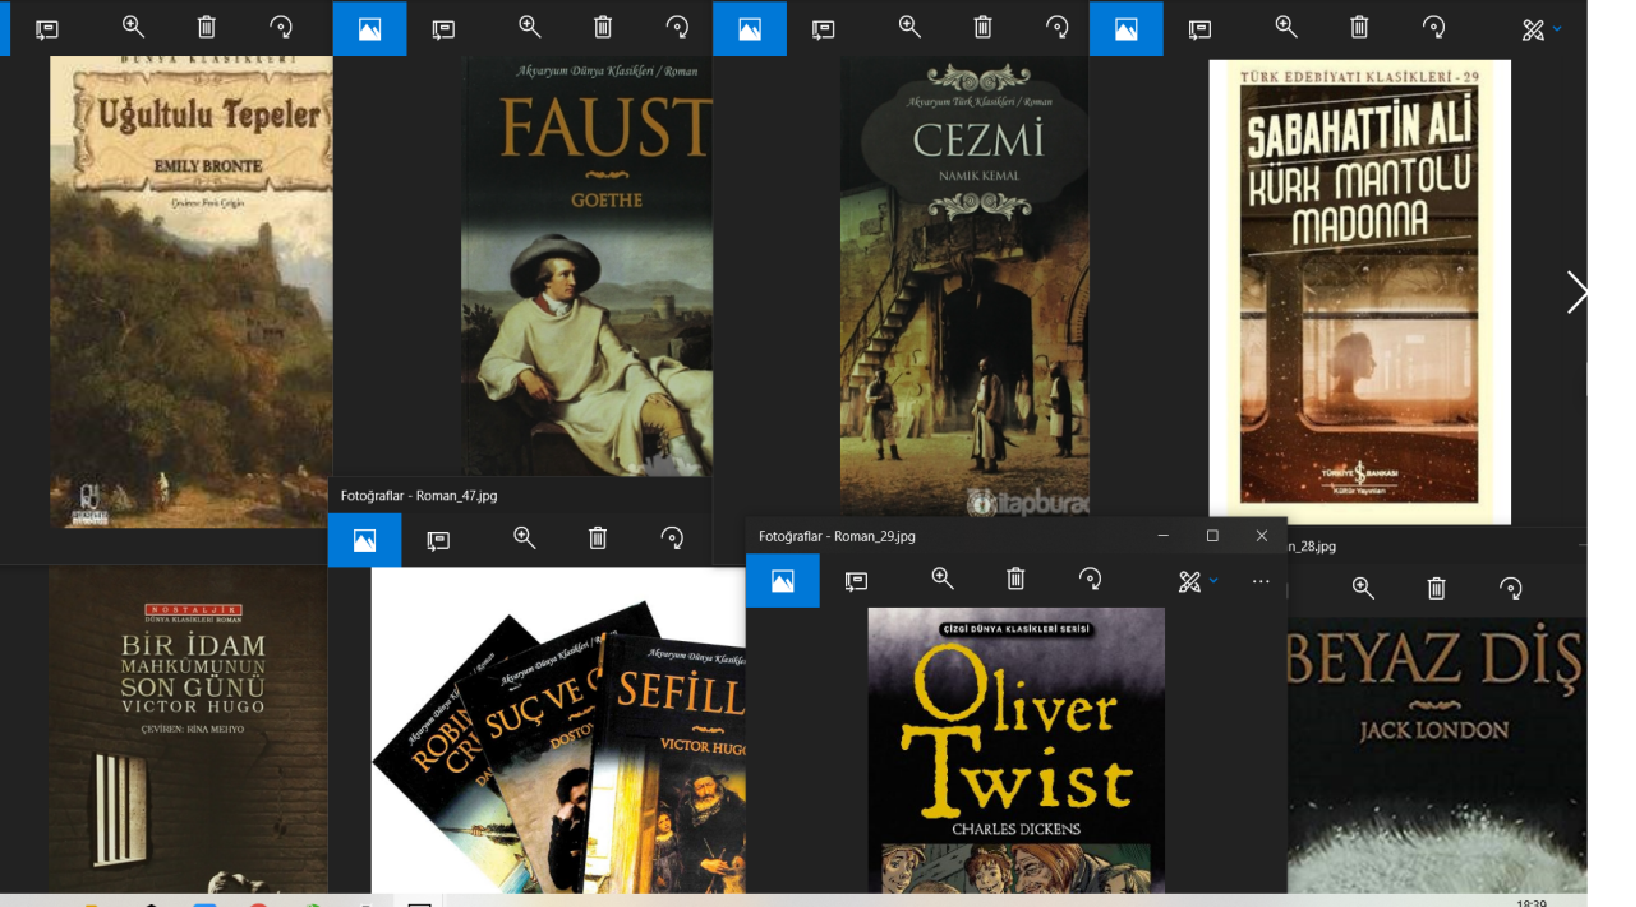Minimize the Roman_29.jpg window
This screenshot has height=907, width=1636.
(x=1163, y=536)
